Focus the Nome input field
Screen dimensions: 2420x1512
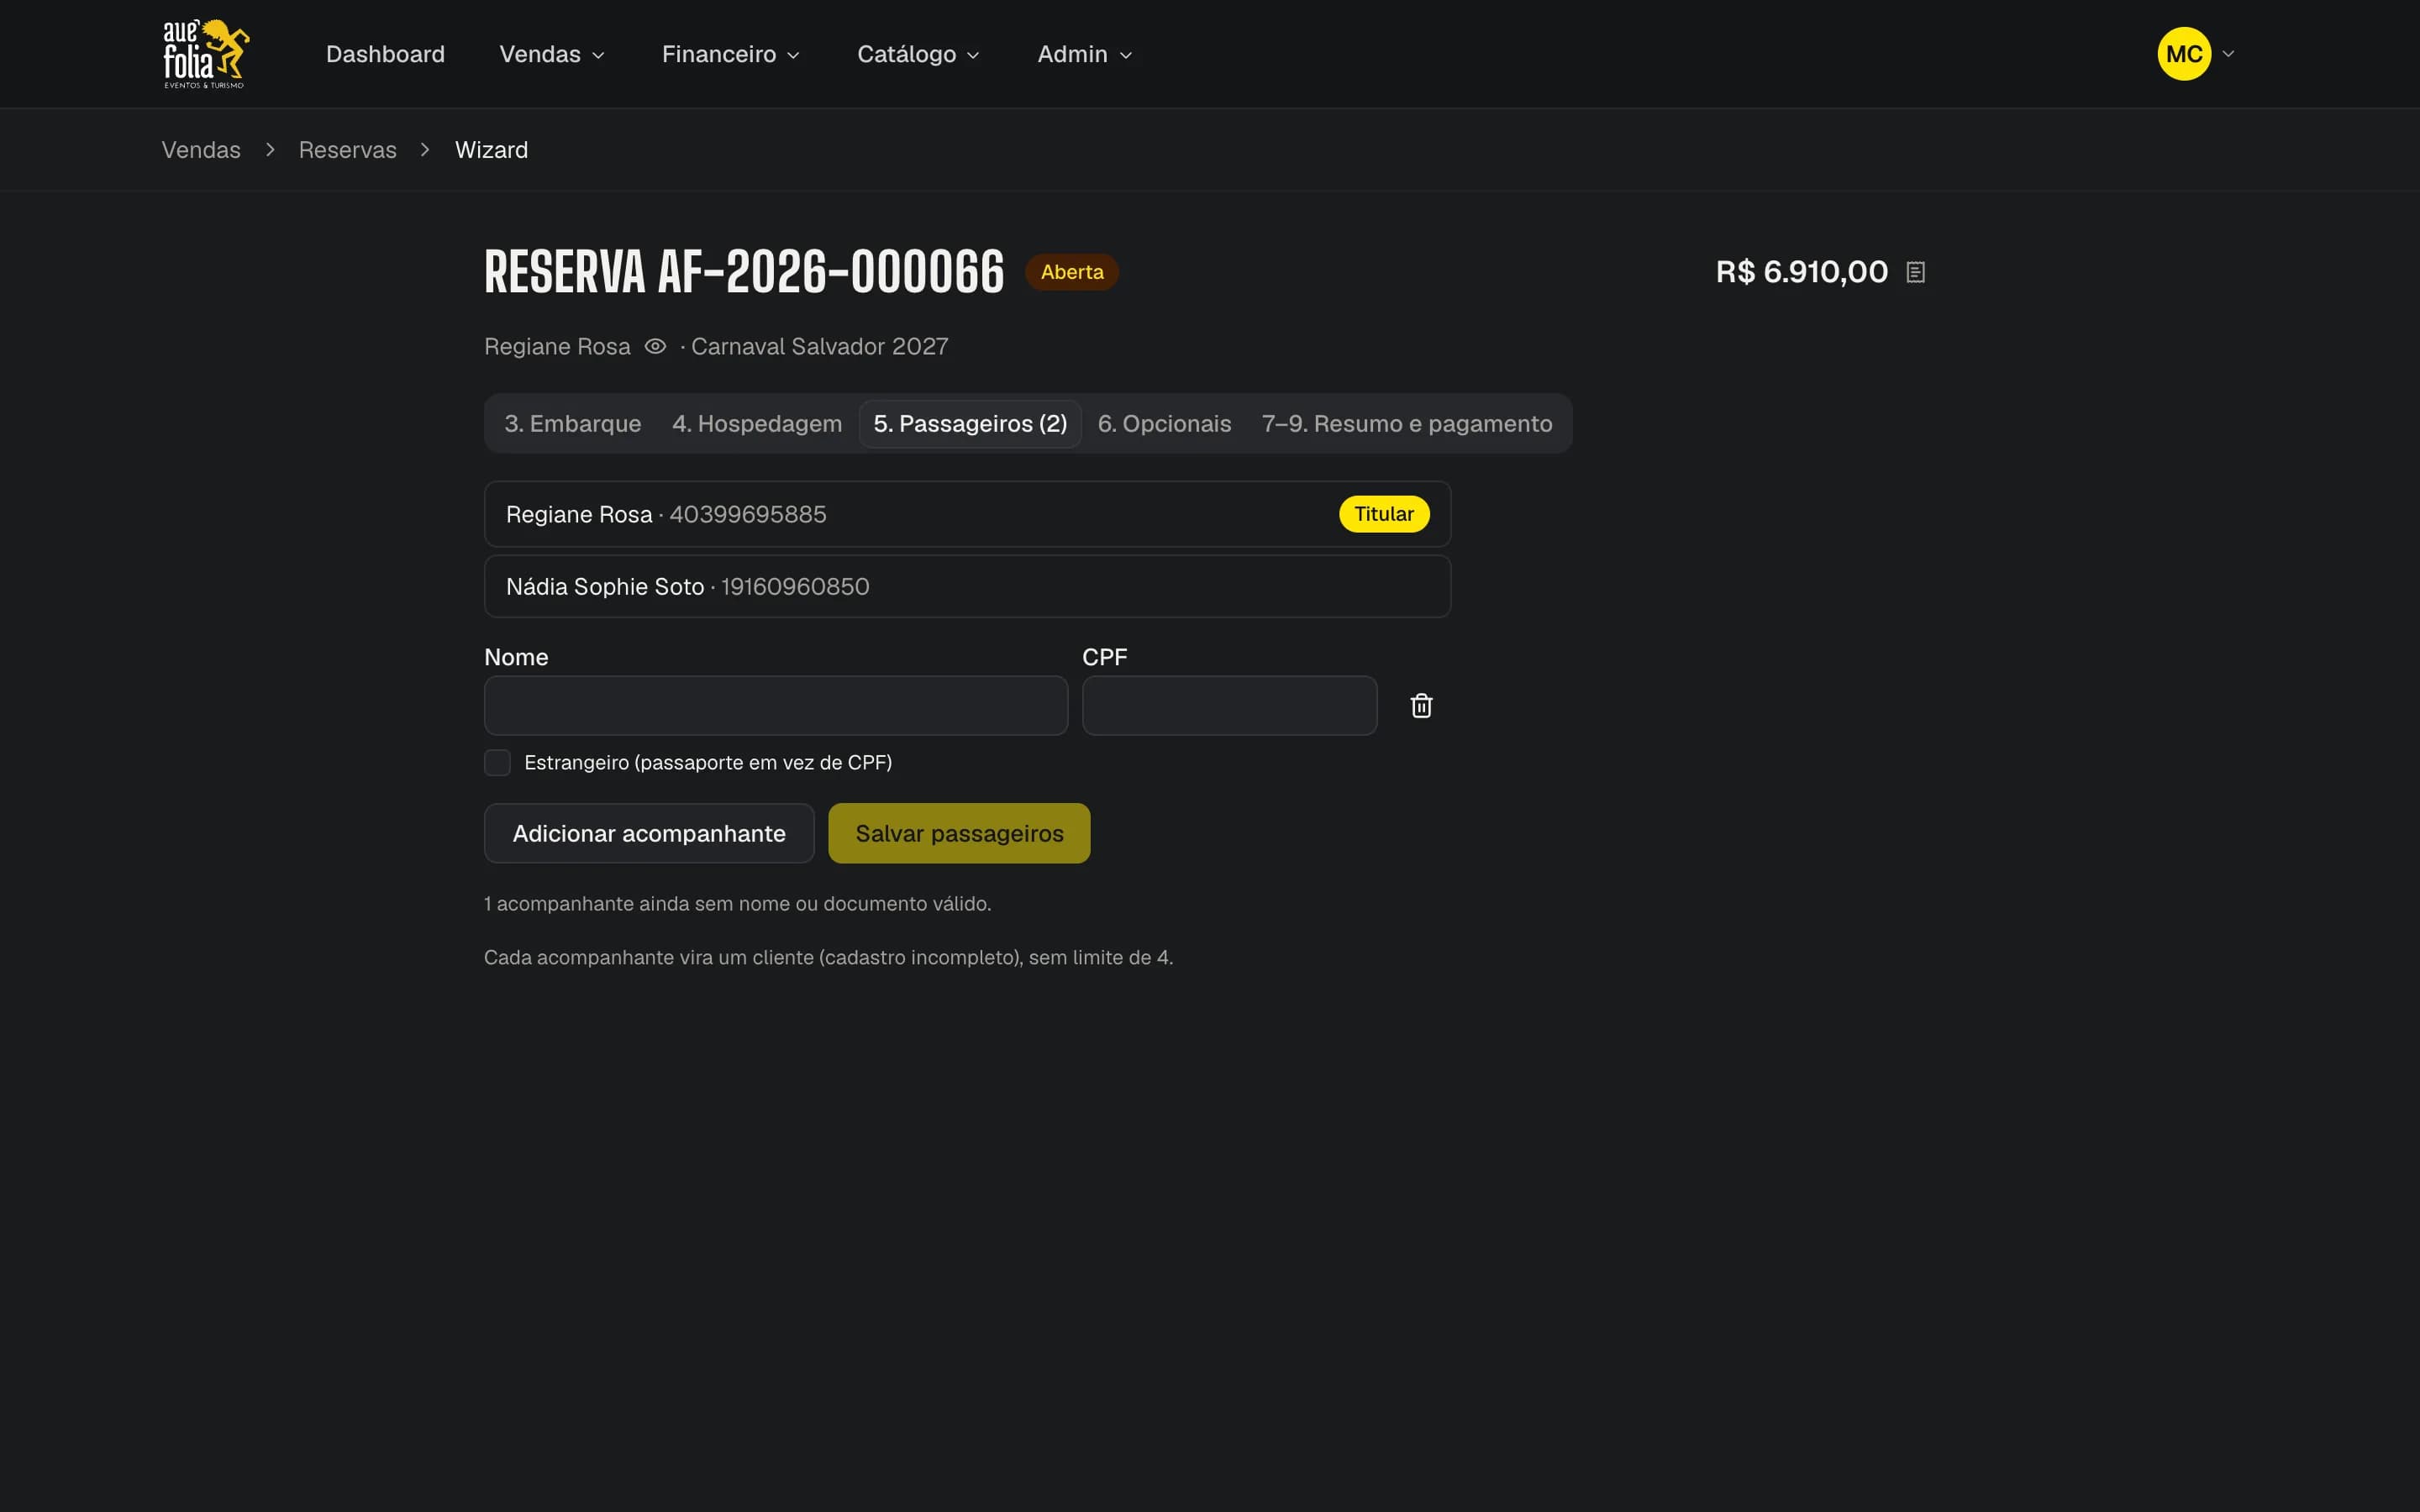776,706
